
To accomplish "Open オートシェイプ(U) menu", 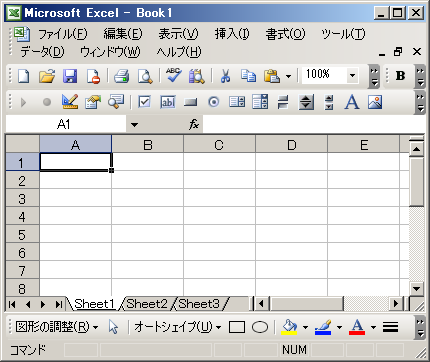I will pos(178,327).
